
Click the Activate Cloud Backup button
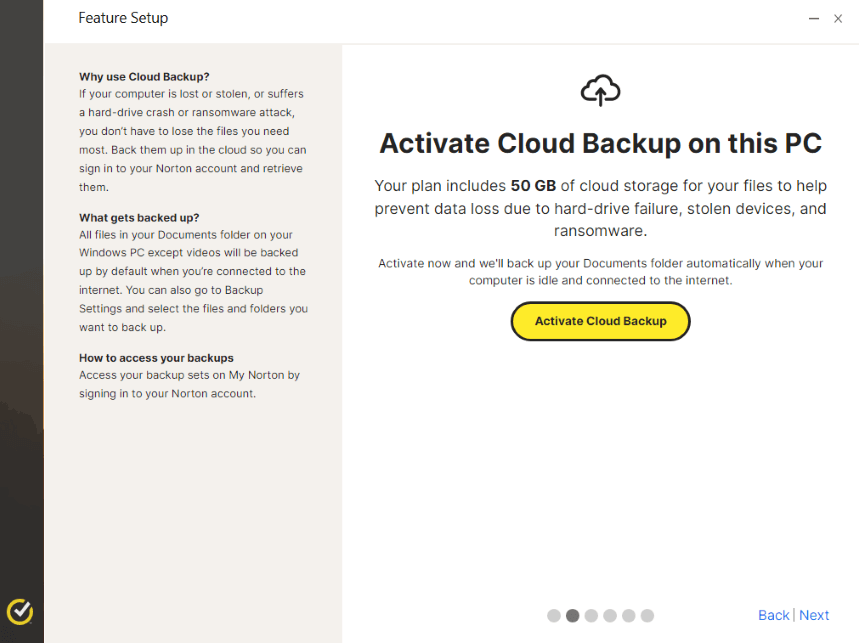coord(601,321)
